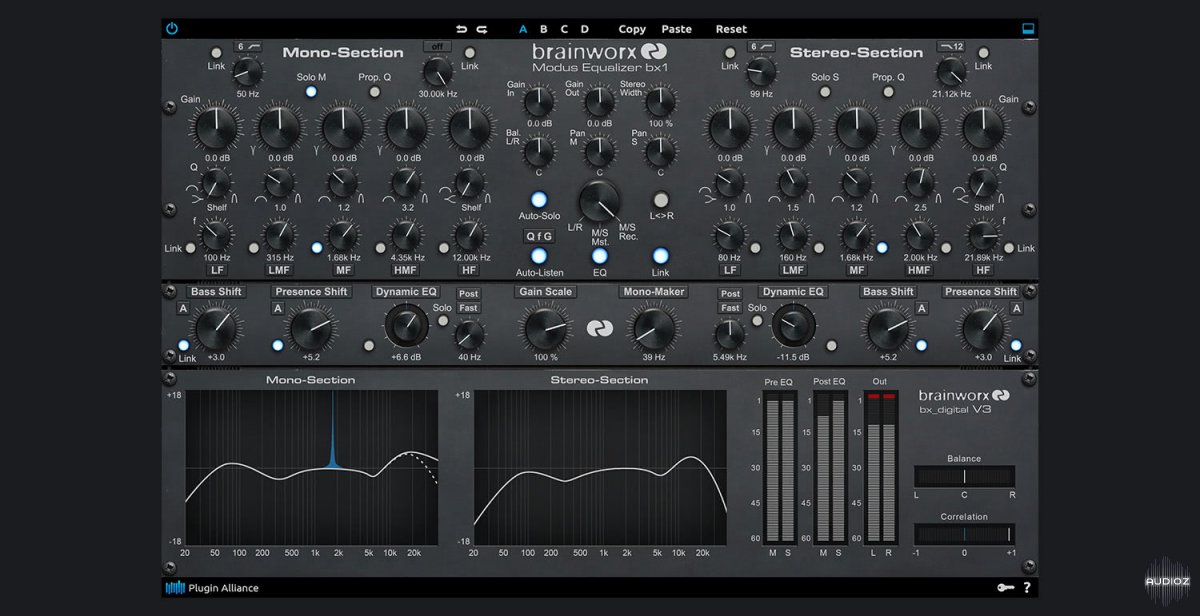Click the Mono-Maker knob
This screenshot has width=1200, height=616.
tap(653, 329)
